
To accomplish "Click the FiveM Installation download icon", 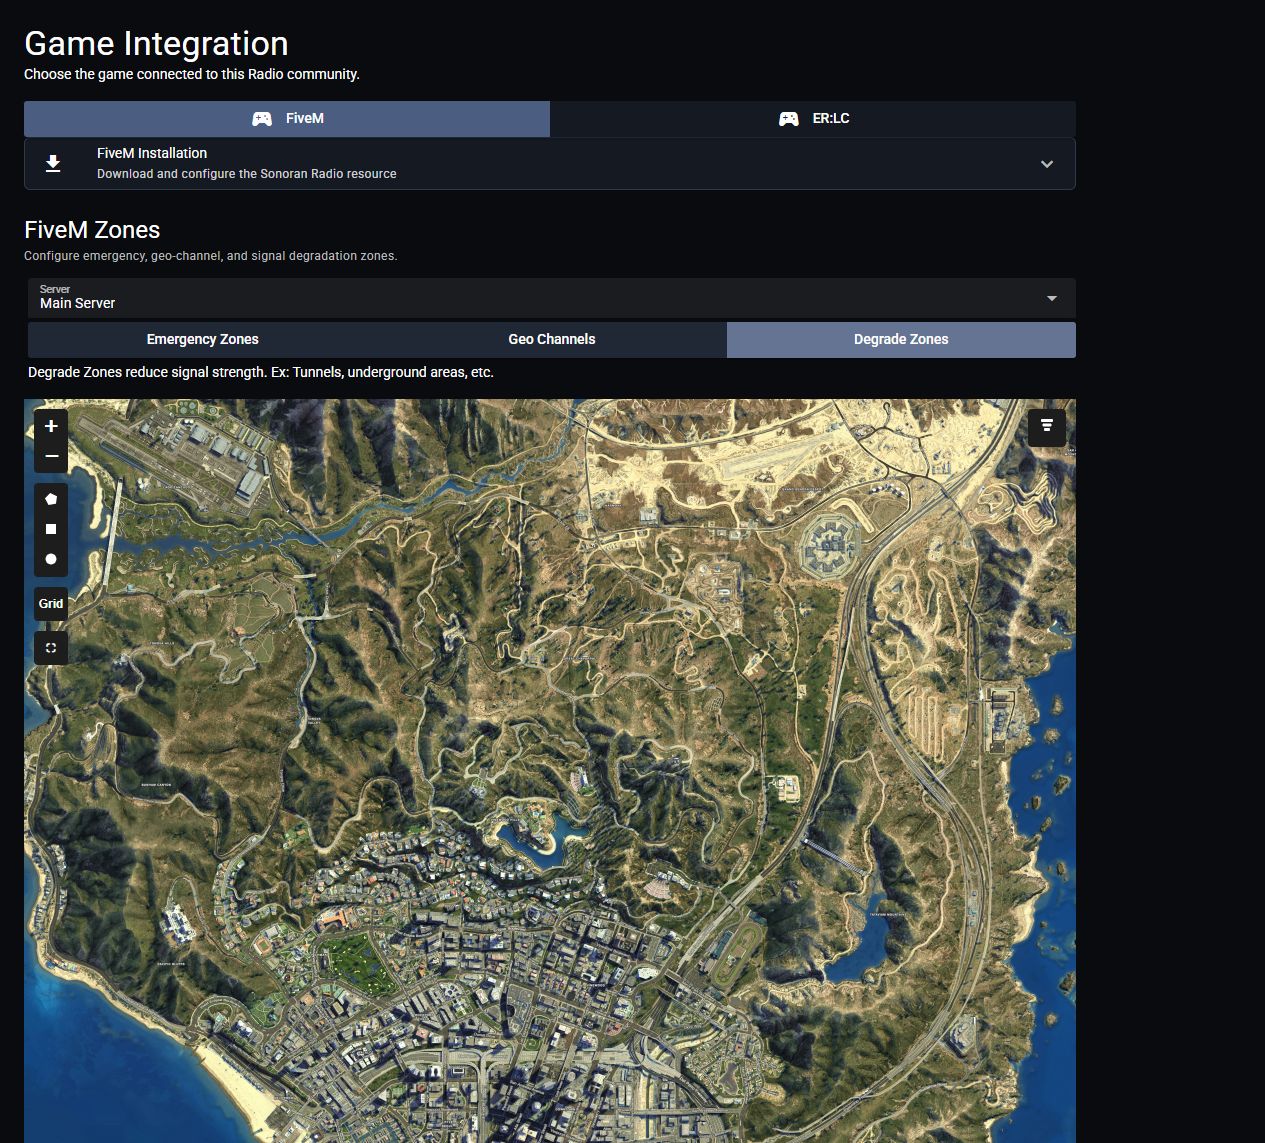I will (x=53, y=163).
